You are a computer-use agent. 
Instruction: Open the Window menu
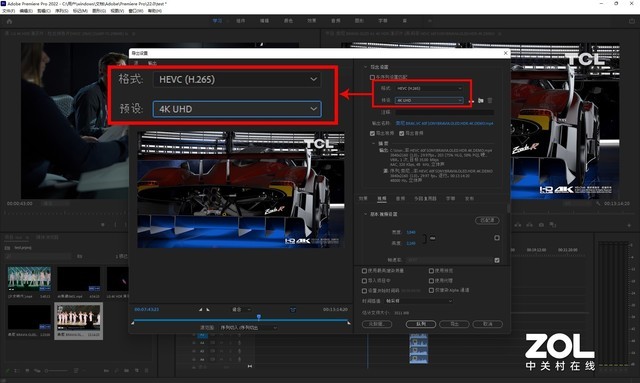136,11
